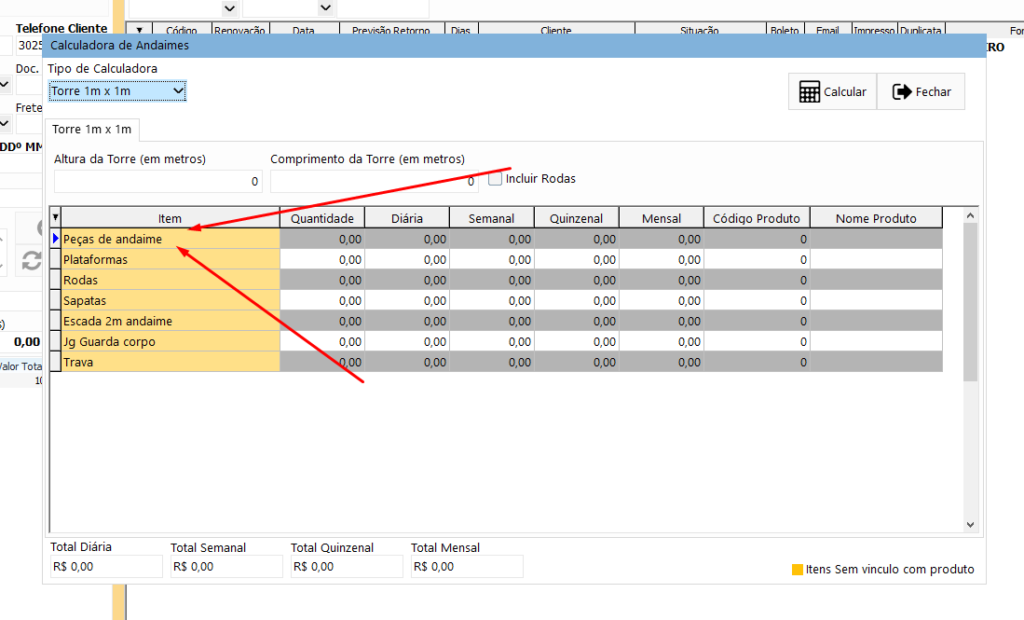Open the items grid corner selector menu
The width and height of the screenshot is (1024, 620).
[56, 218]
